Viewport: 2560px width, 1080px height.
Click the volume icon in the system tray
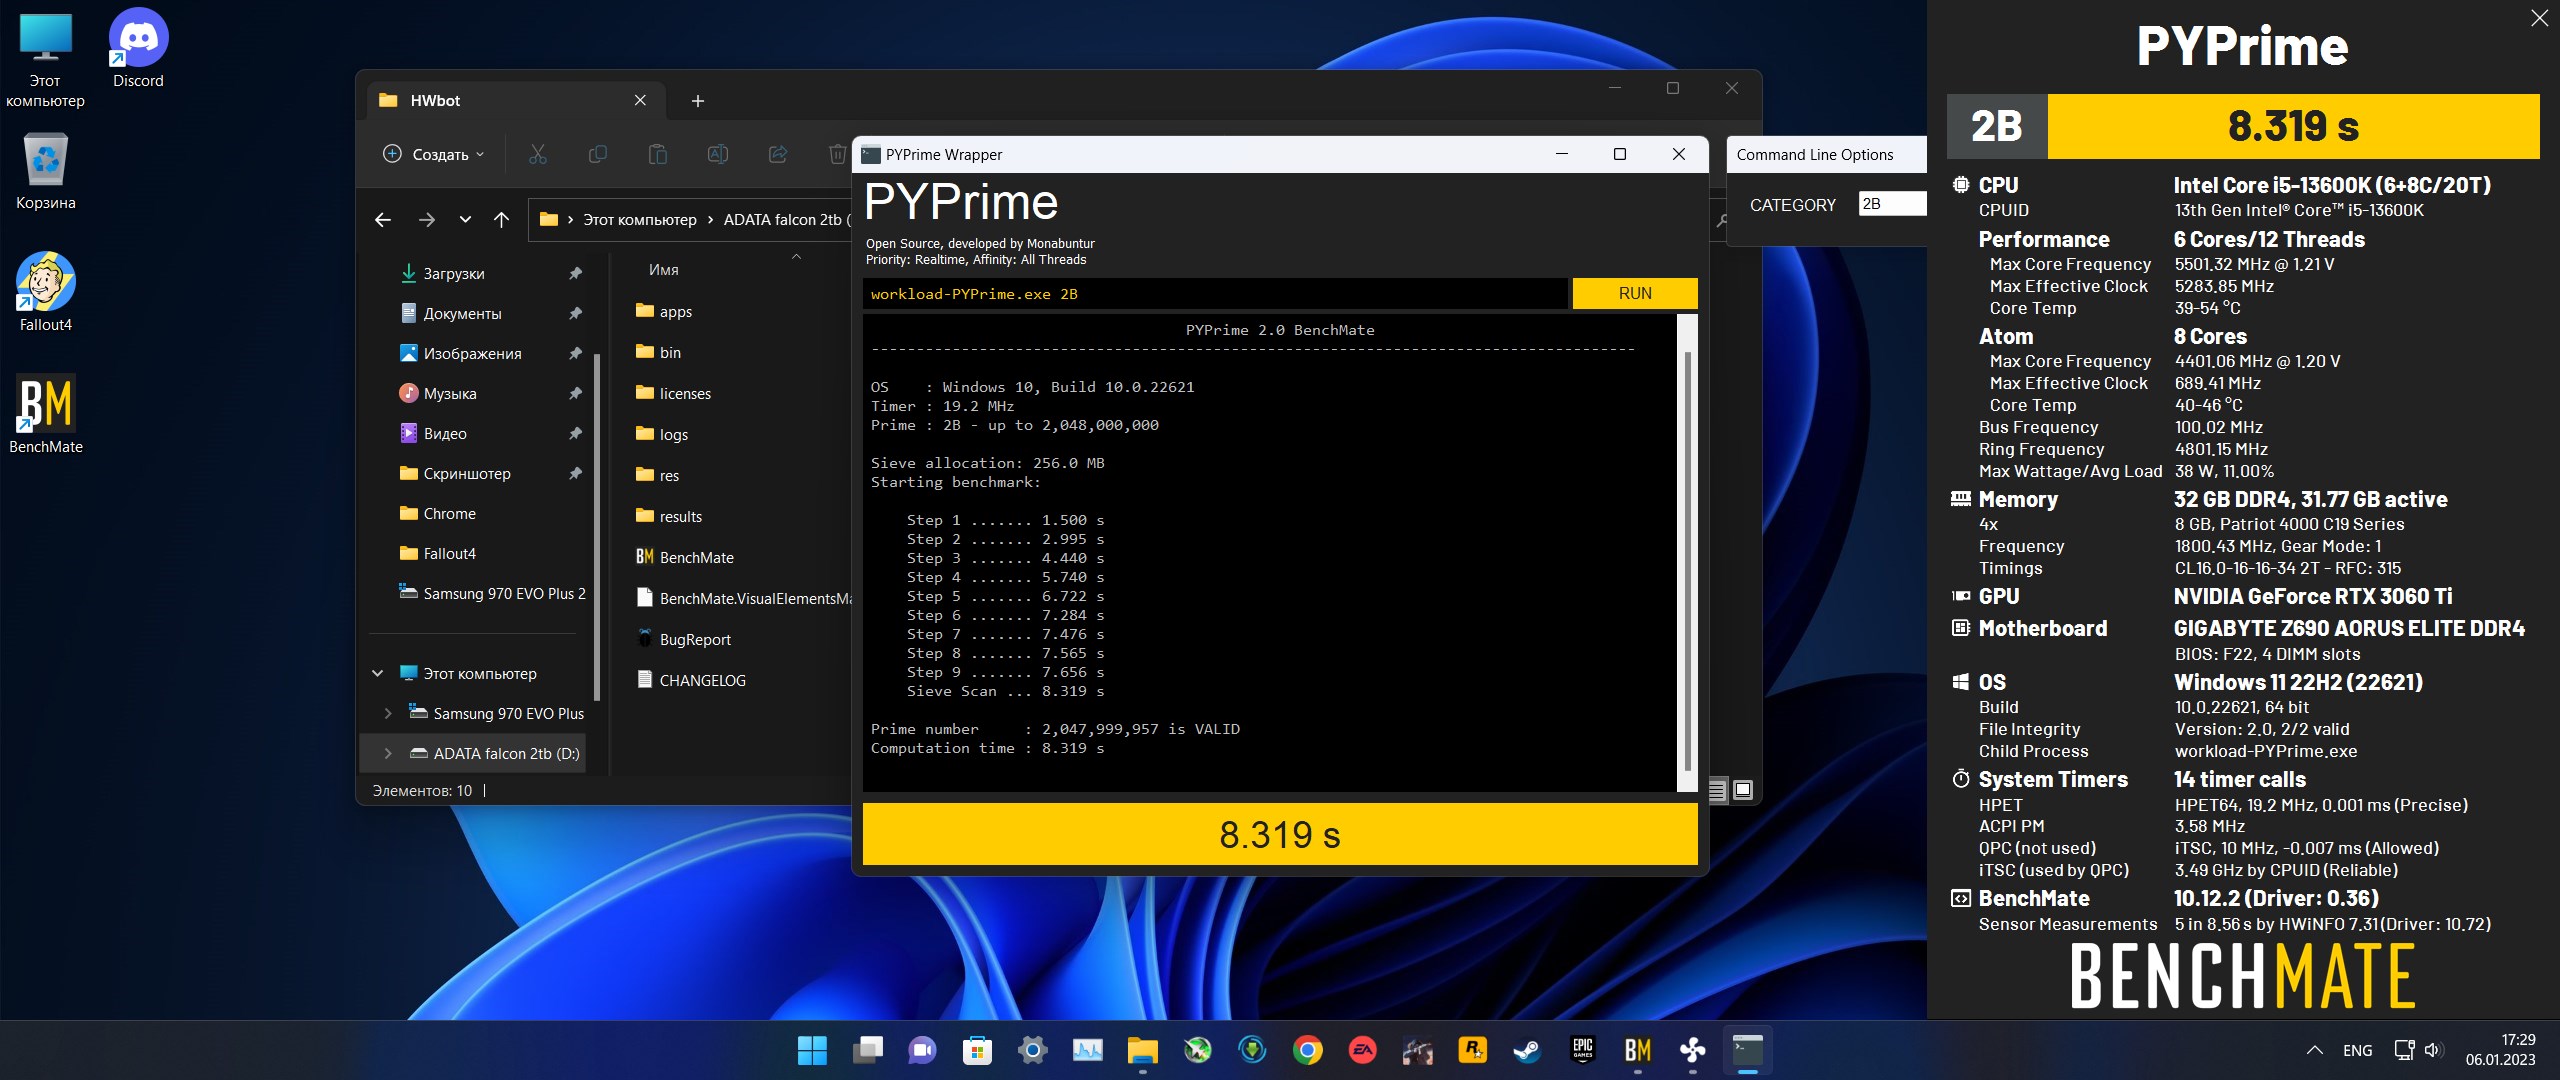click(2434, 1050)
